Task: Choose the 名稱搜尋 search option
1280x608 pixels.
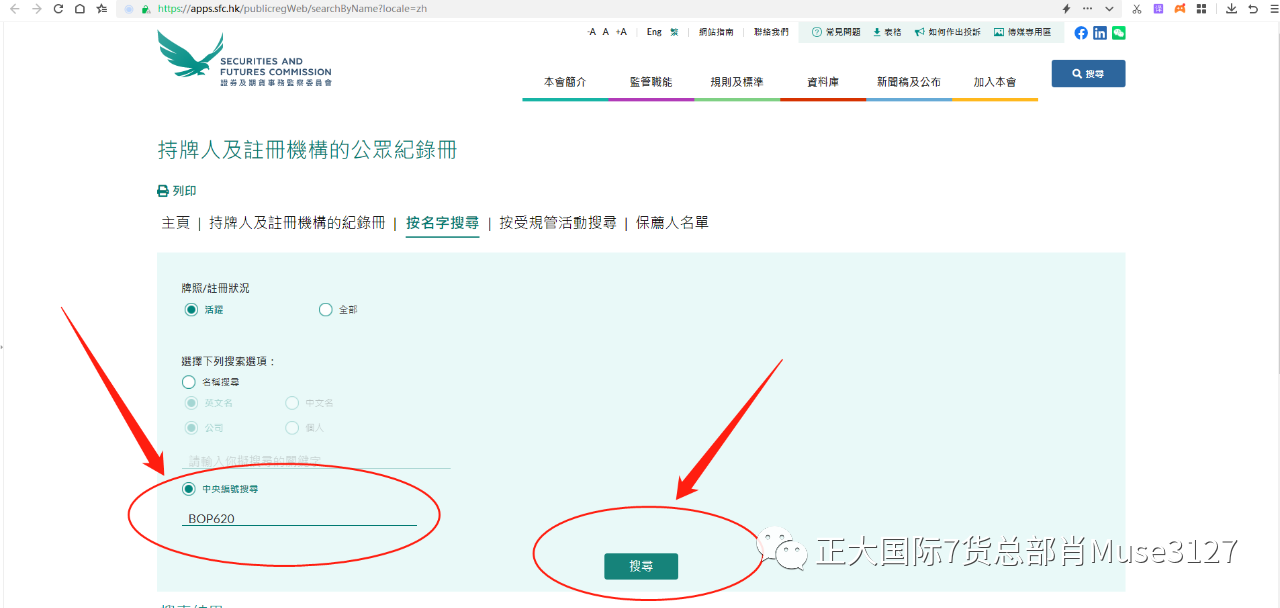Action: [x=189, y=382]
